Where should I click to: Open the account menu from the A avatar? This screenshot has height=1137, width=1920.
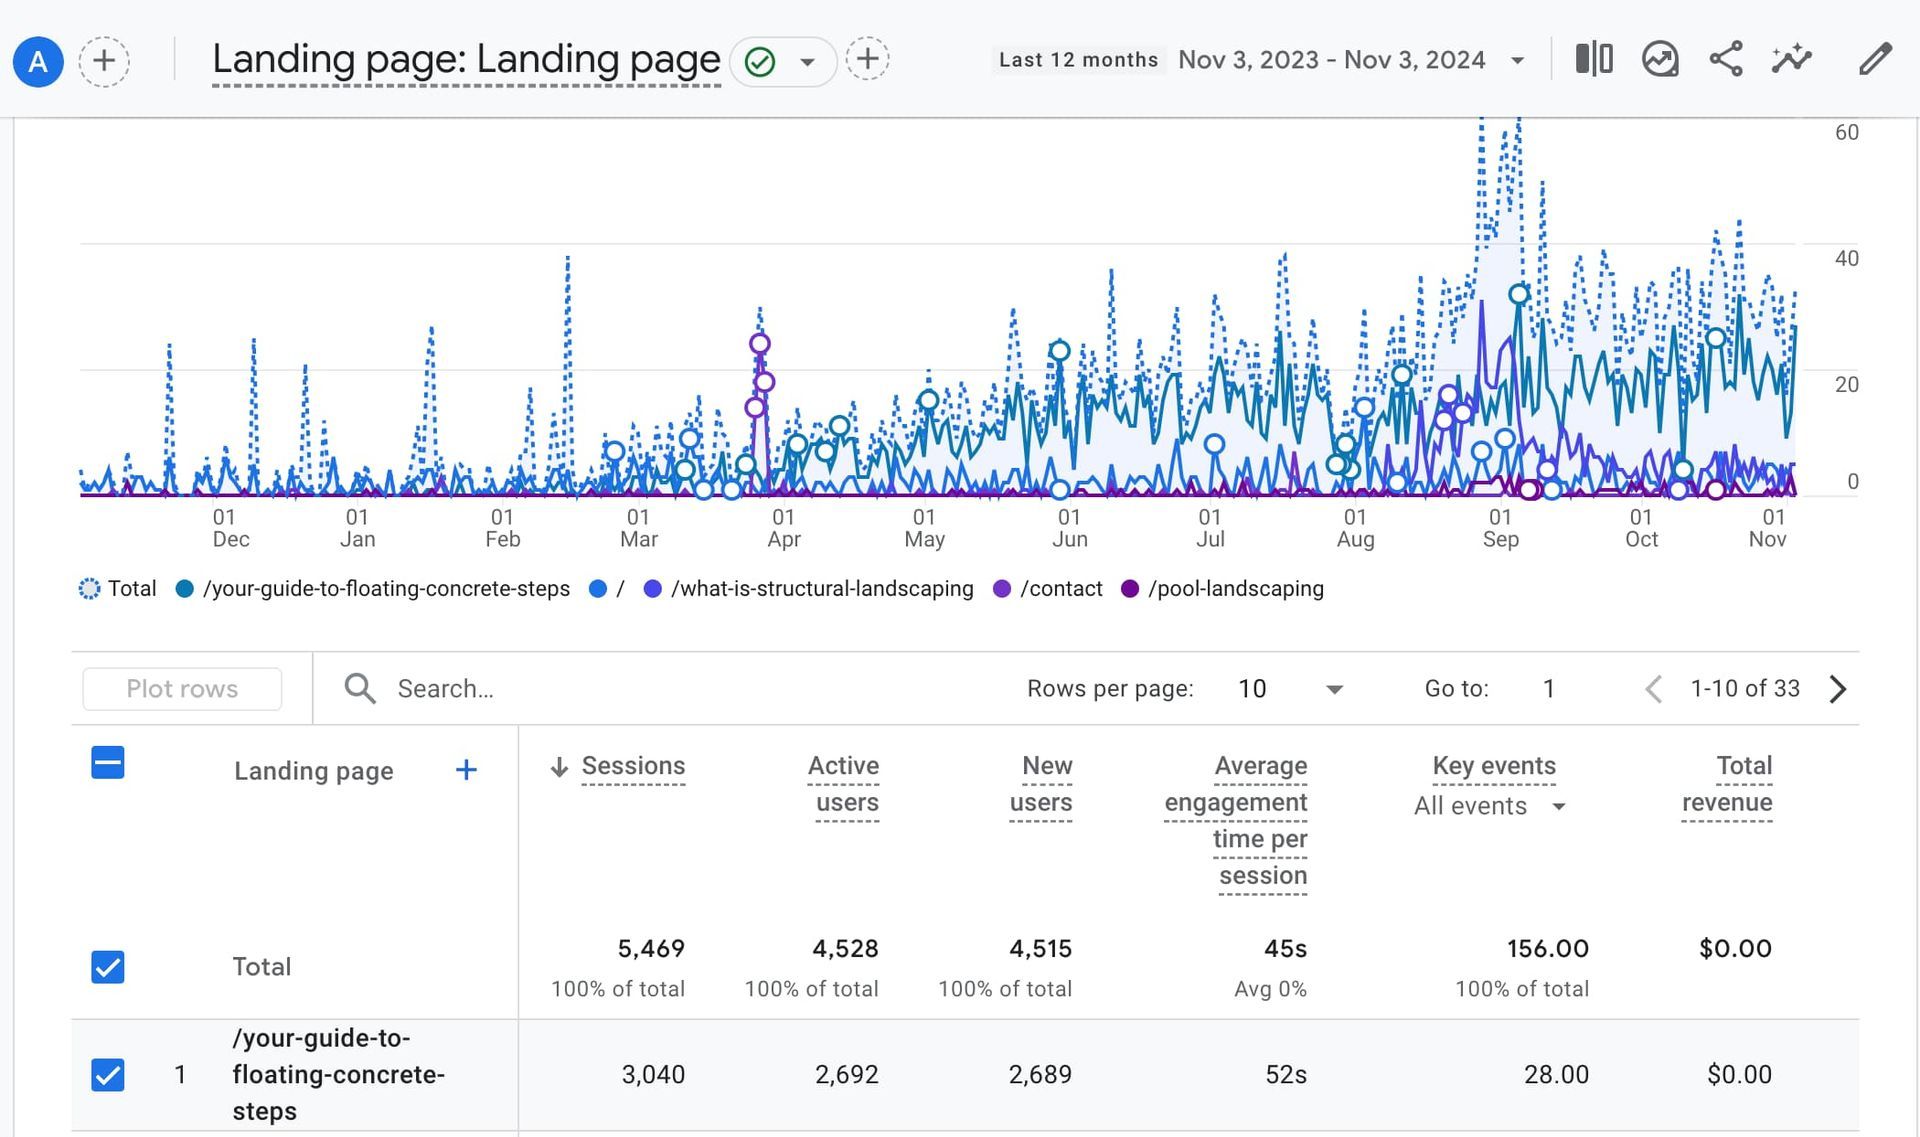click(x=38, y=61)
